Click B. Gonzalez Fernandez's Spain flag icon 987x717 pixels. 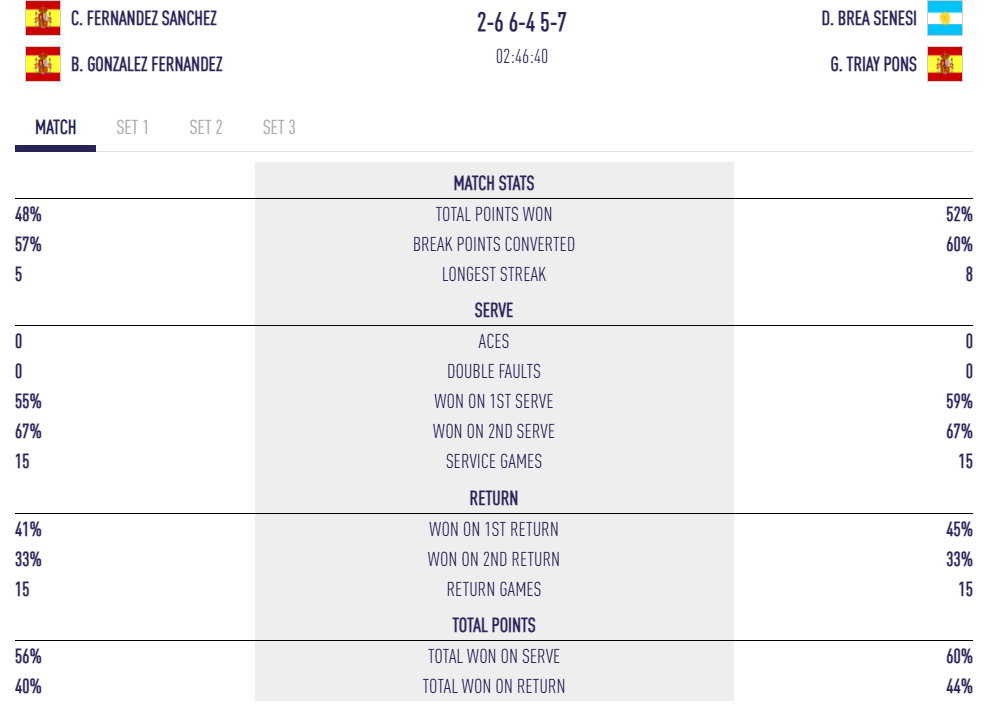click(43, 64)
